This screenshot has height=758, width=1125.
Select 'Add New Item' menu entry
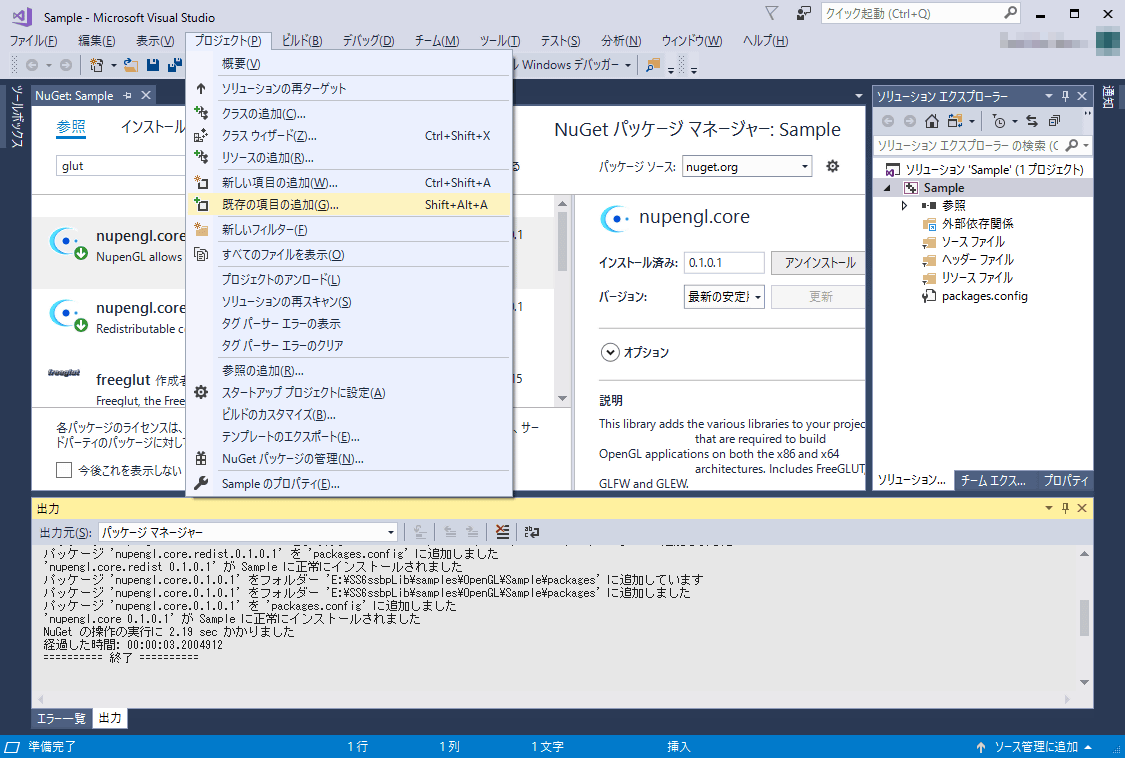coord(349,182)
